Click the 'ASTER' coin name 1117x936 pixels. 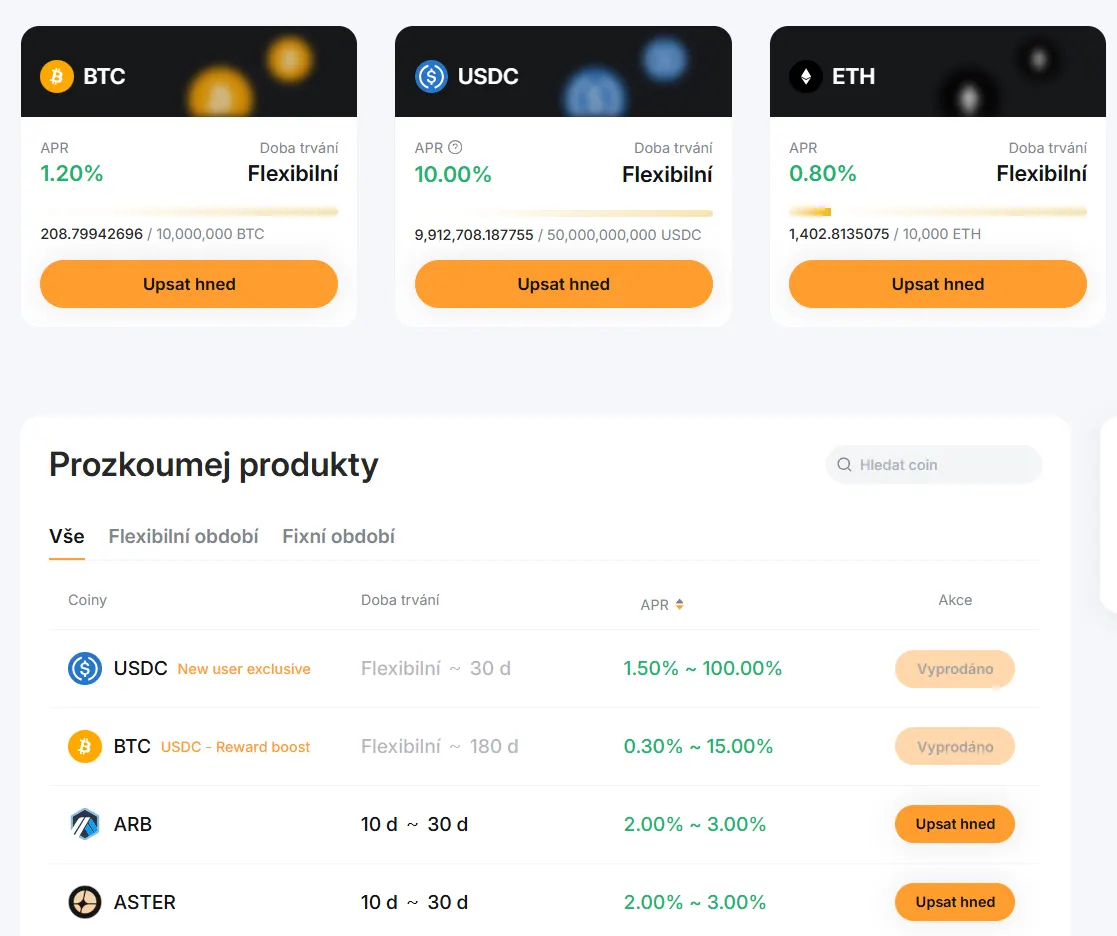click(x=145, y=902)
